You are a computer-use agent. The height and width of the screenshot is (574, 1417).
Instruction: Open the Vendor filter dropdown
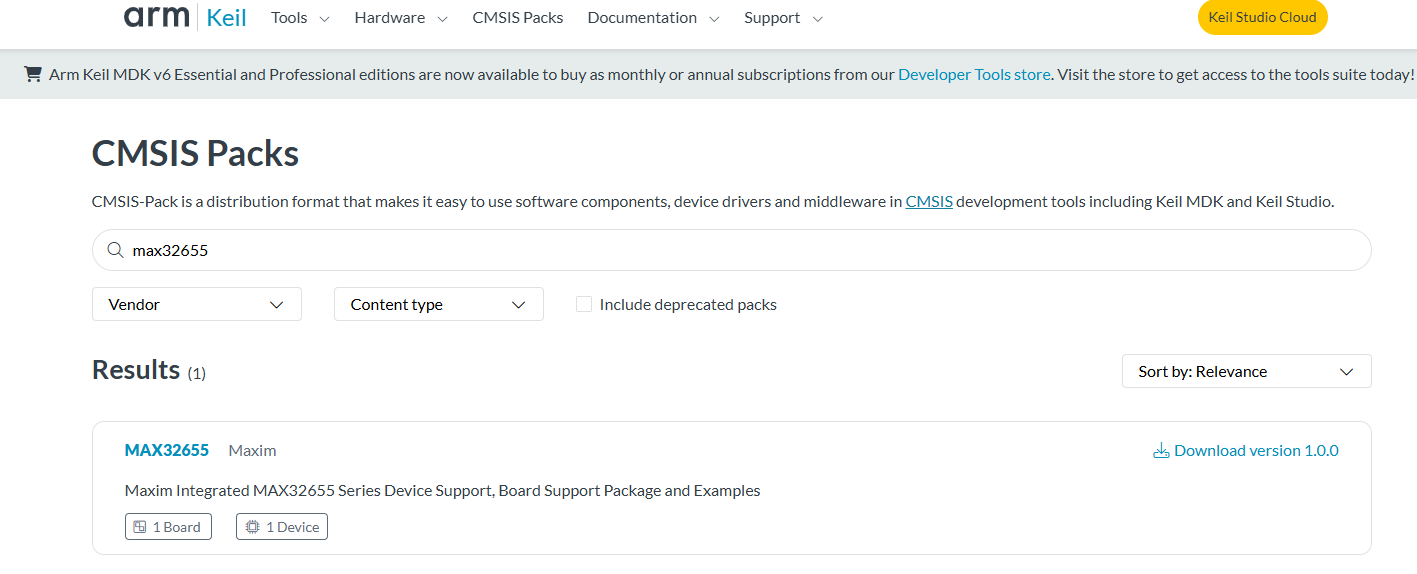[197, 304]
